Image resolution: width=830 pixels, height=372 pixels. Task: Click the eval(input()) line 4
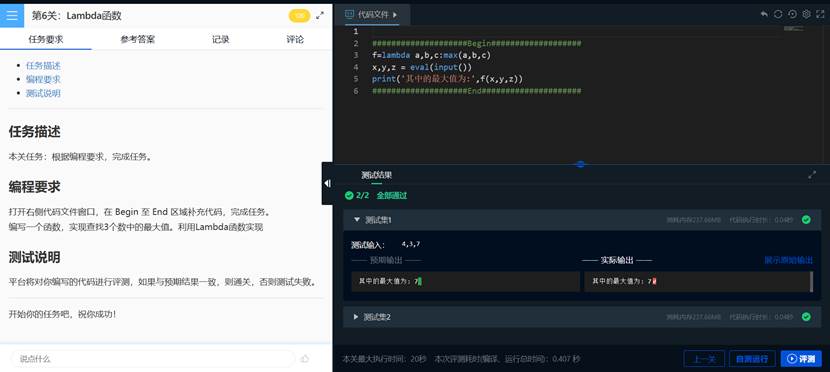point(421,67)
